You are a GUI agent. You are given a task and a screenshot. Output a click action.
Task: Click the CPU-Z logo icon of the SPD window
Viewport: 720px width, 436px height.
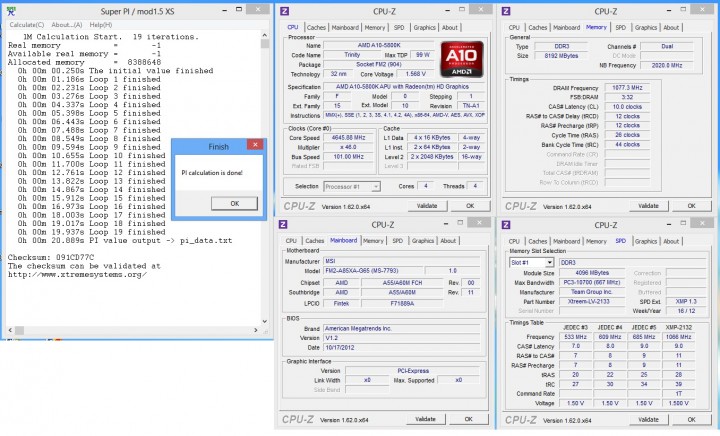pyautogui.click(x=506, y=225)
